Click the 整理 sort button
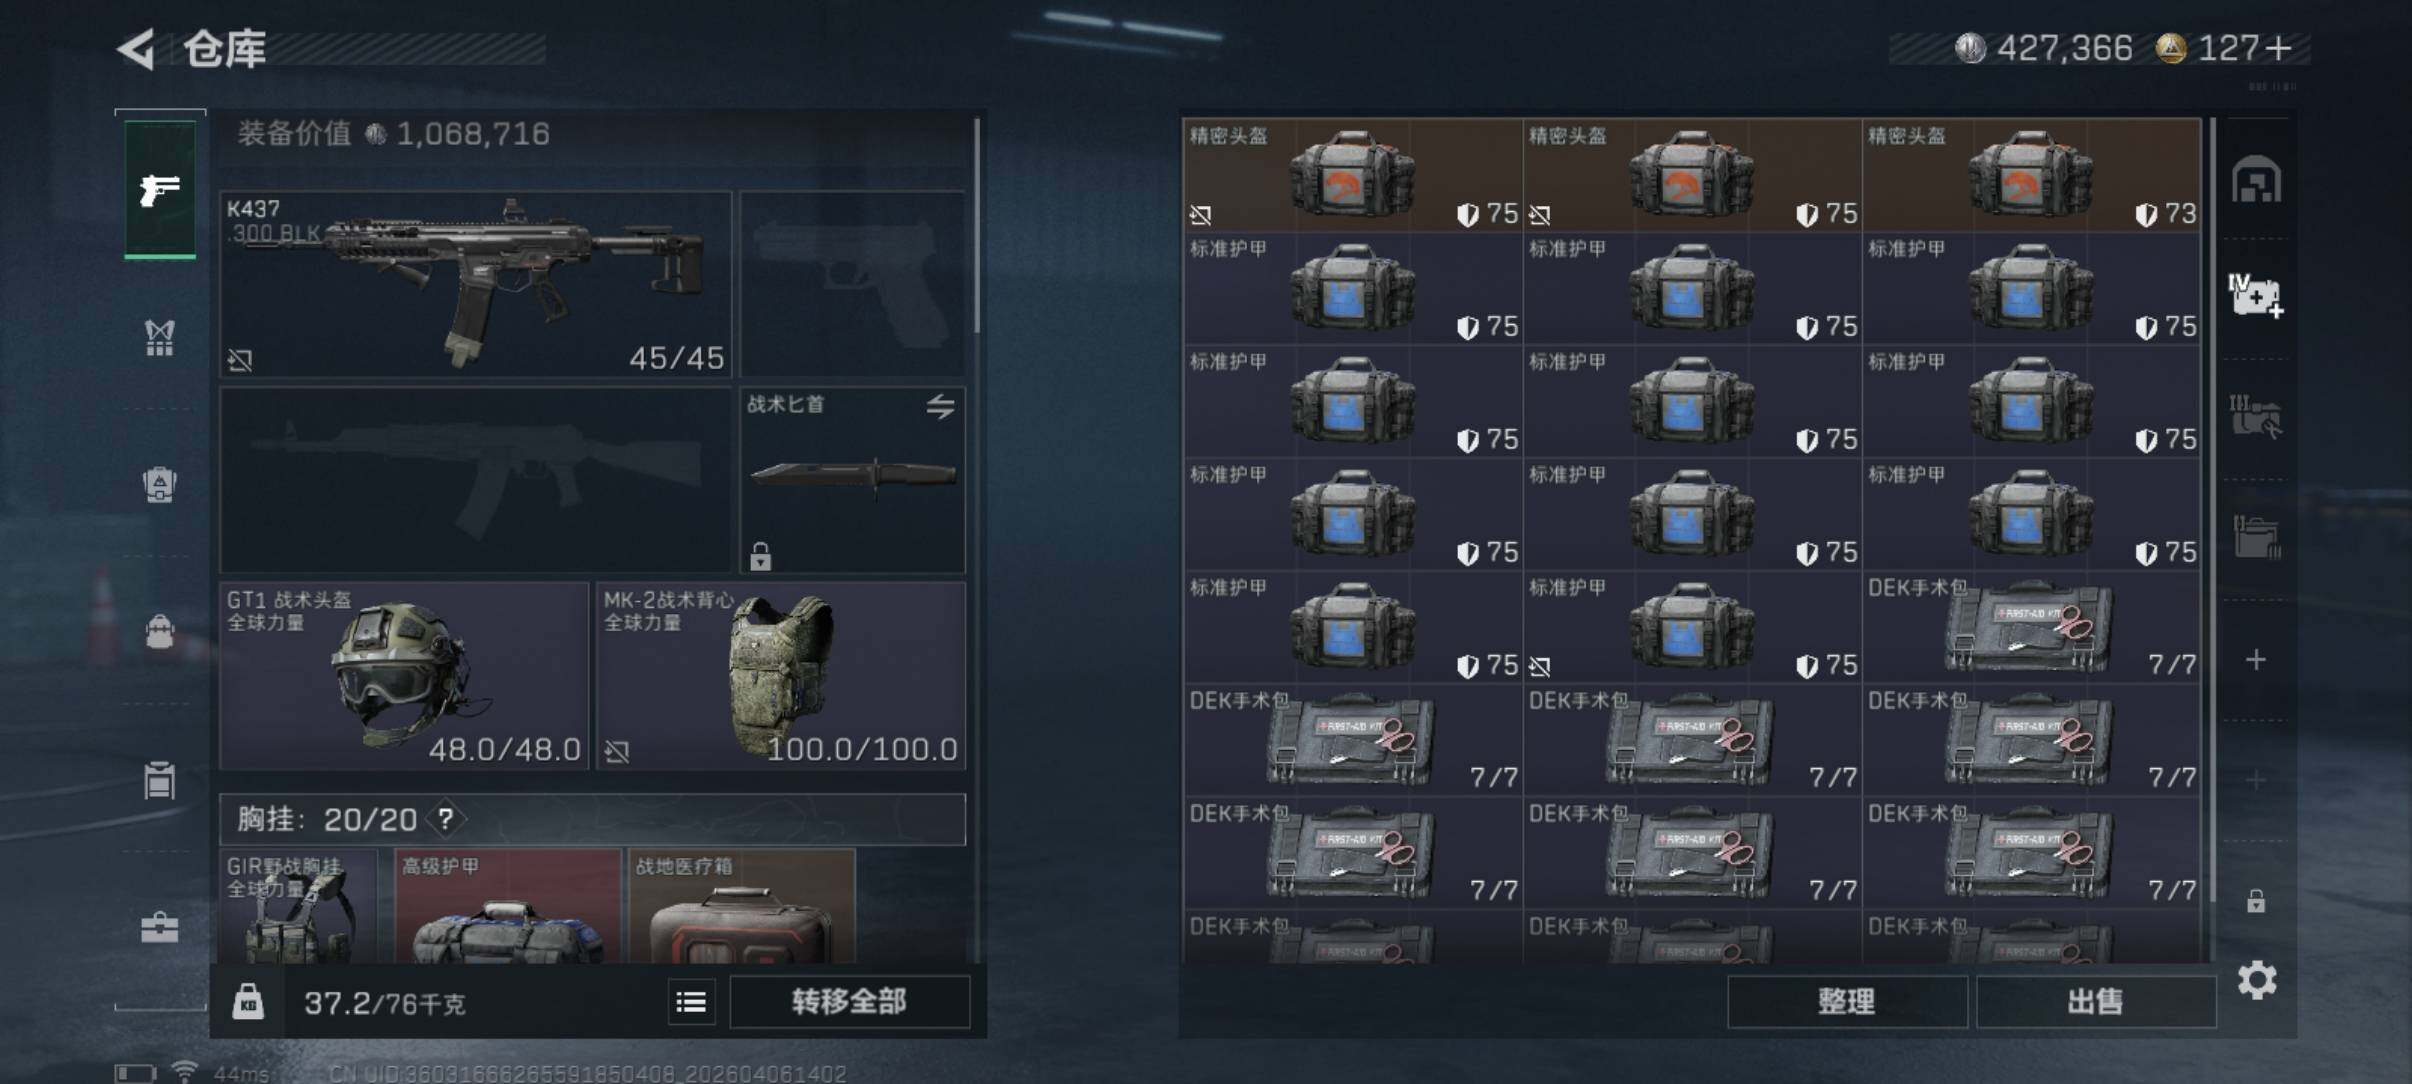 tap(1847, 1001)
